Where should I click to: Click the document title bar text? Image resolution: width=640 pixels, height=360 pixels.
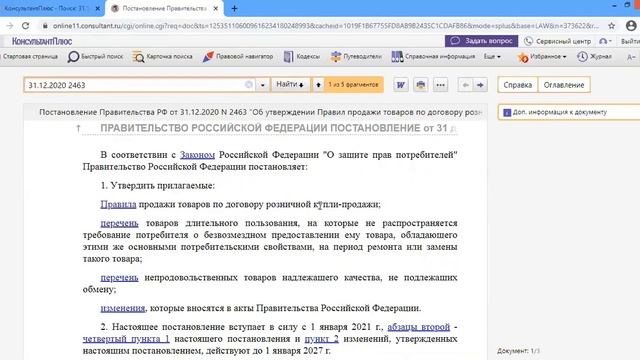pos(260,112)
